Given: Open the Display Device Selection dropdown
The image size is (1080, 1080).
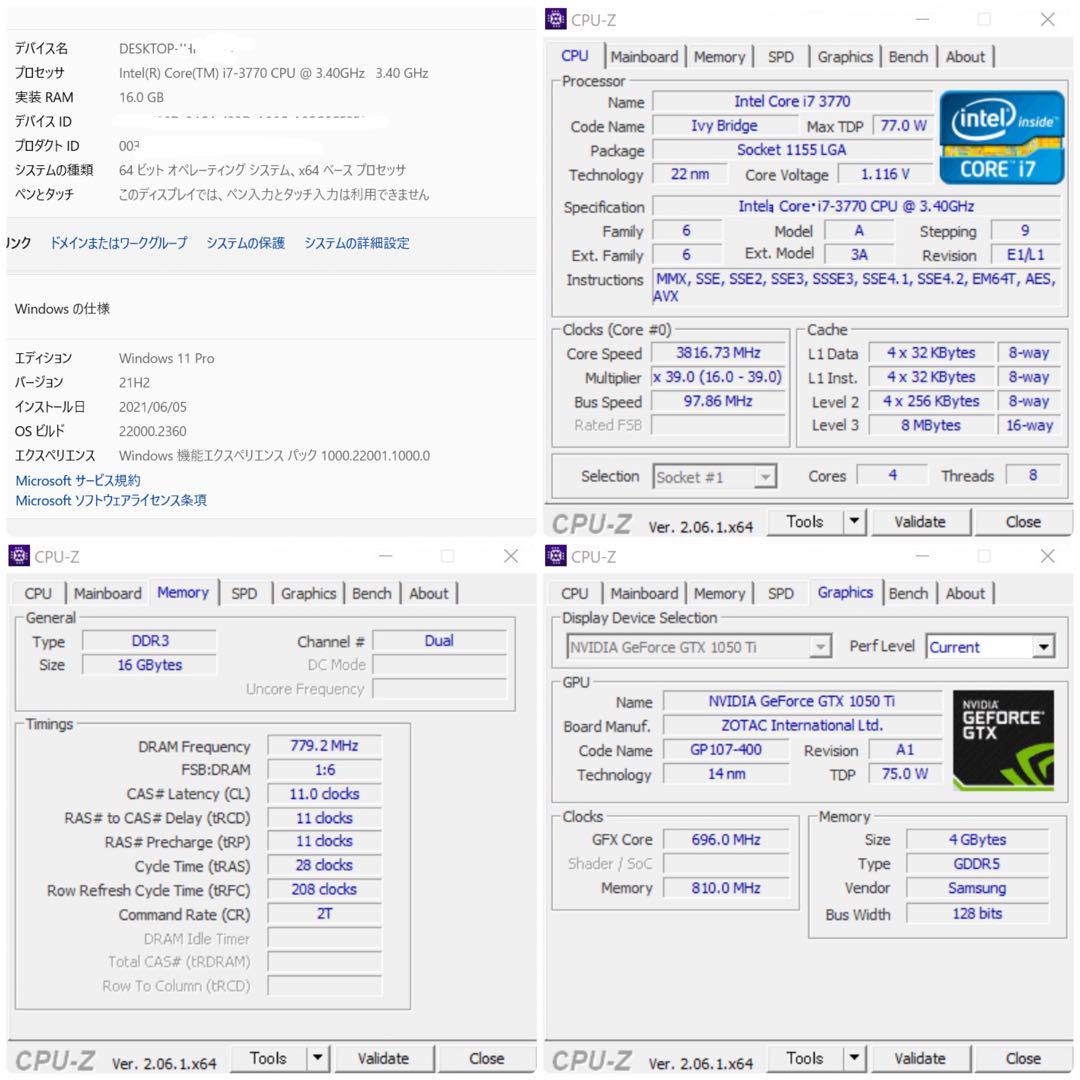Looking at the screenshot, I should pyautogui.click(x=698, y=647).
